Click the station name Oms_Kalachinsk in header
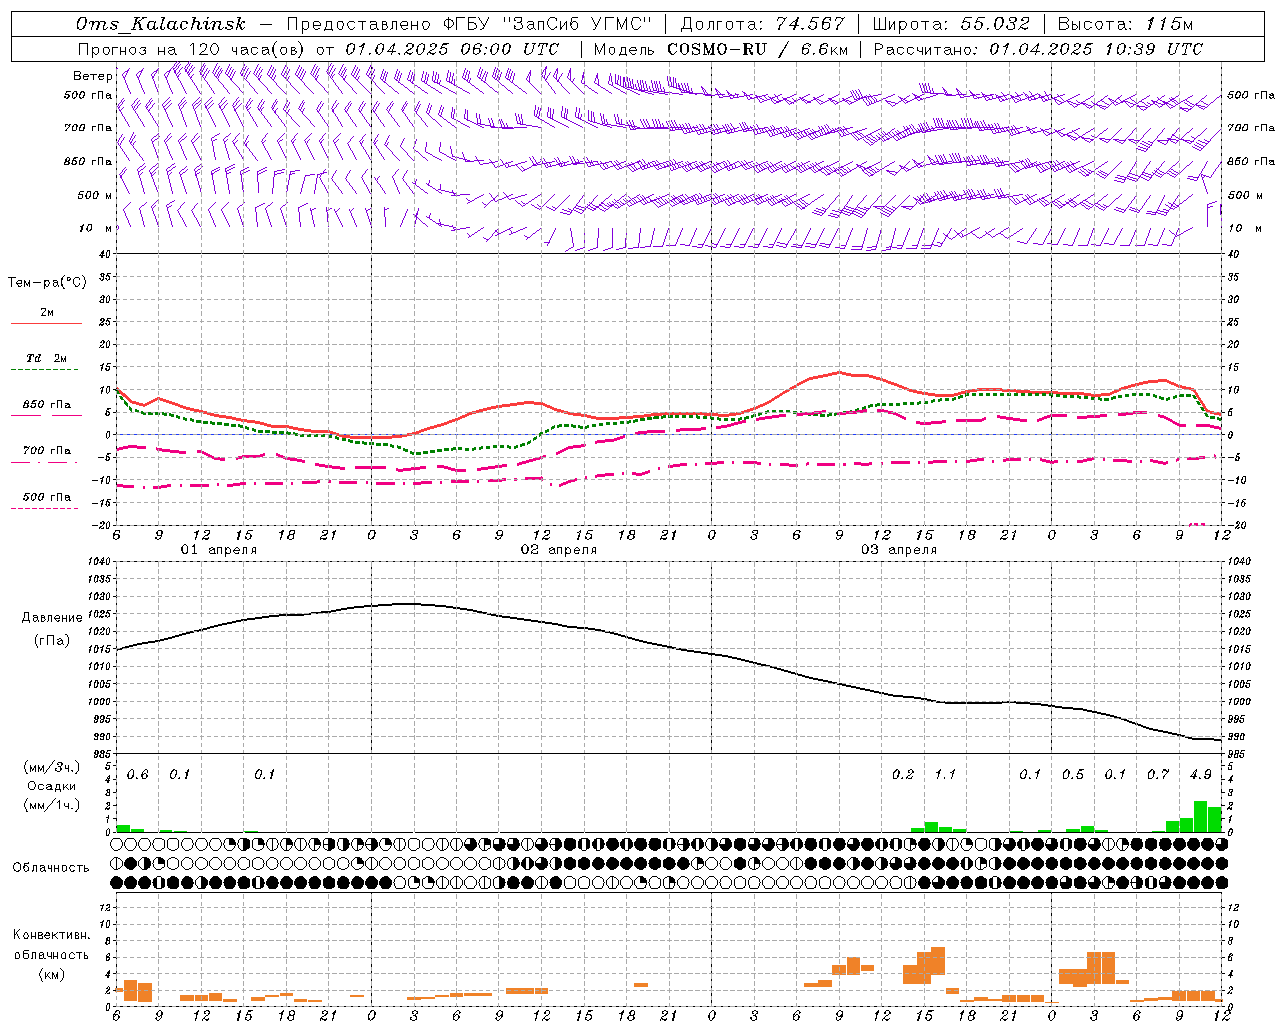1280x1024 pixels. (x=160, y=24)
